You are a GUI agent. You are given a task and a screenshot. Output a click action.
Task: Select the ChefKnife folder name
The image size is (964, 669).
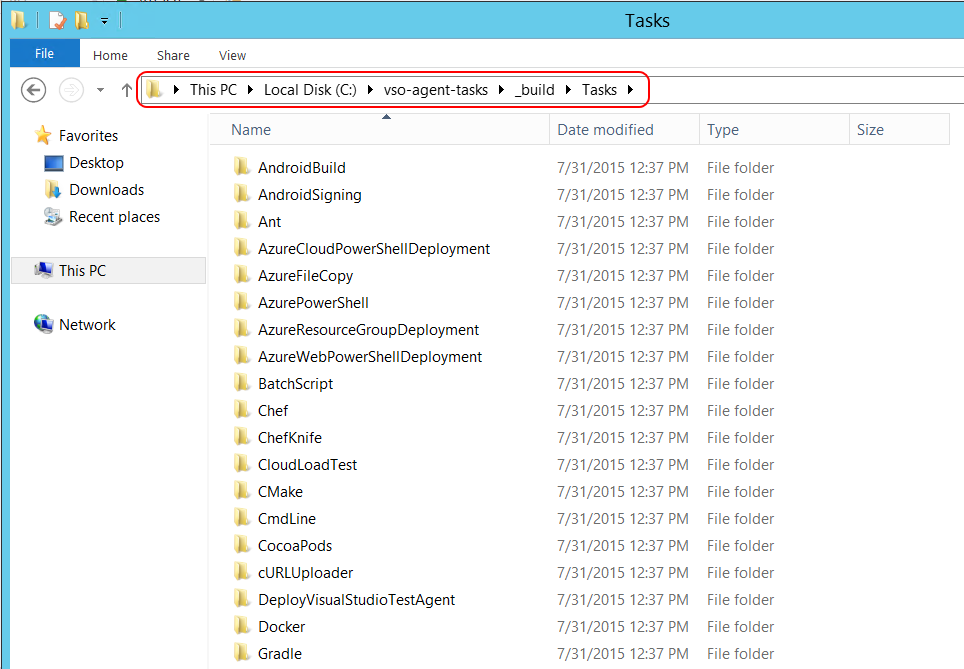290,438
